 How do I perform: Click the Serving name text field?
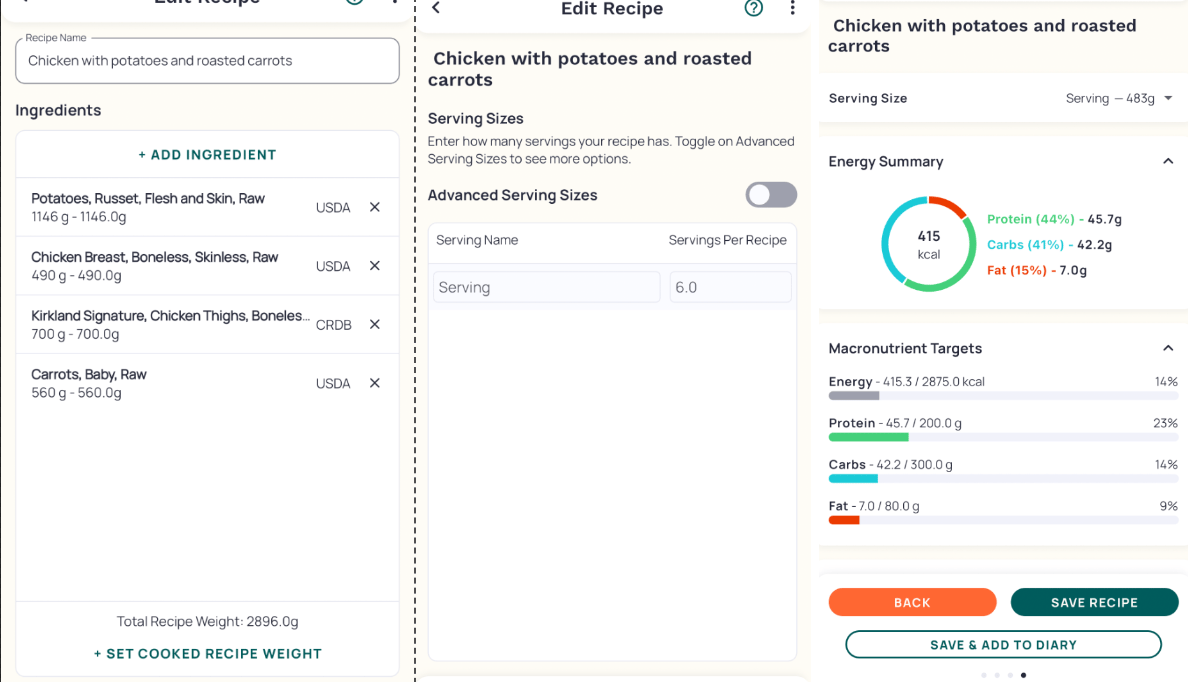[546, 287]
